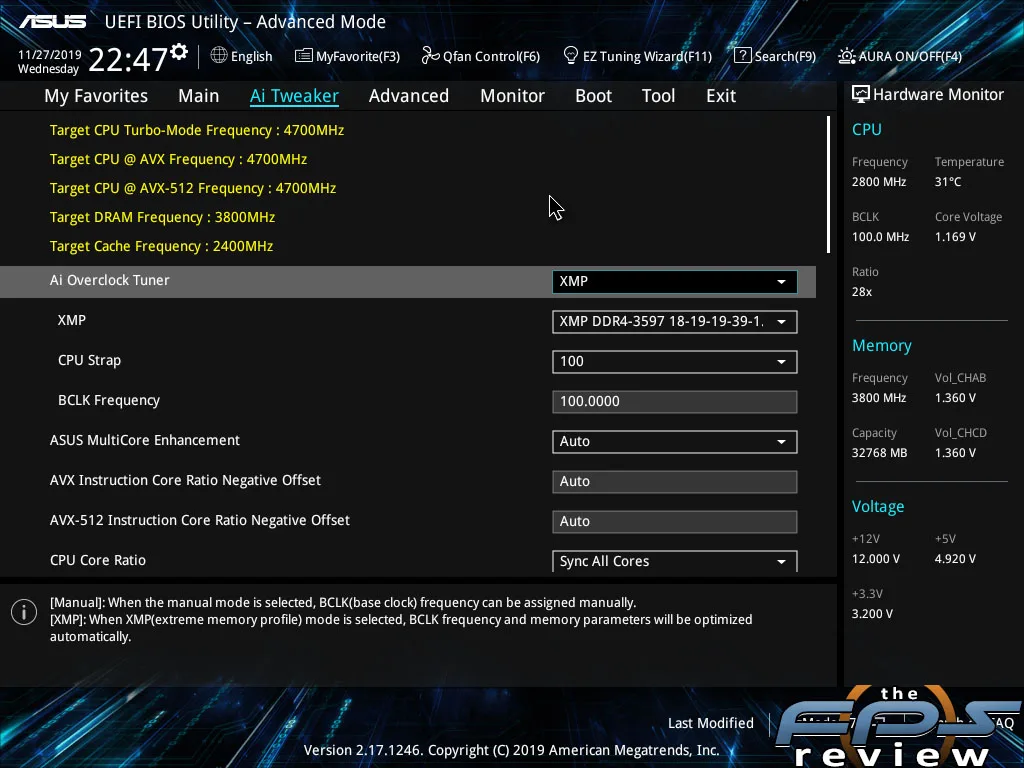The height and width of the screenshot is (768, 1024).
Task: Click AVX Instruction Core Ratio Negative Offset field
Action: coord(675,481)
